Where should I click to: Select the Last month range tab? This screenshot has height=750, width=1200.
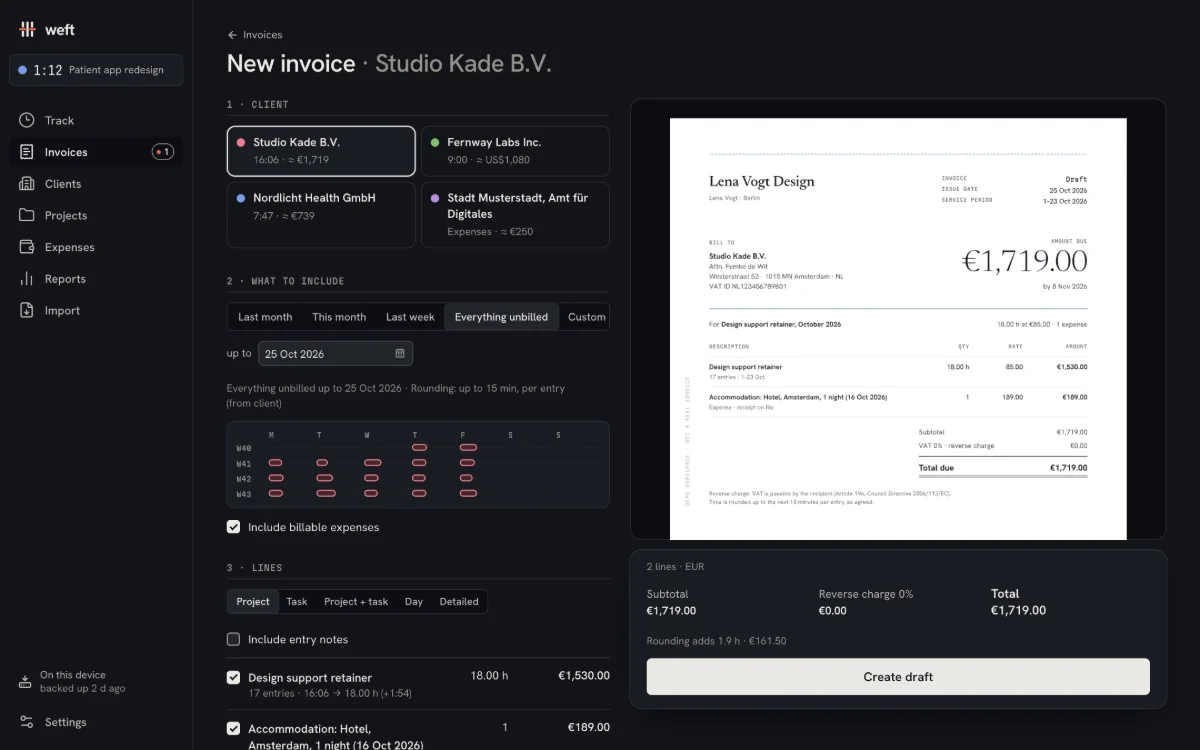coord(265,317)
